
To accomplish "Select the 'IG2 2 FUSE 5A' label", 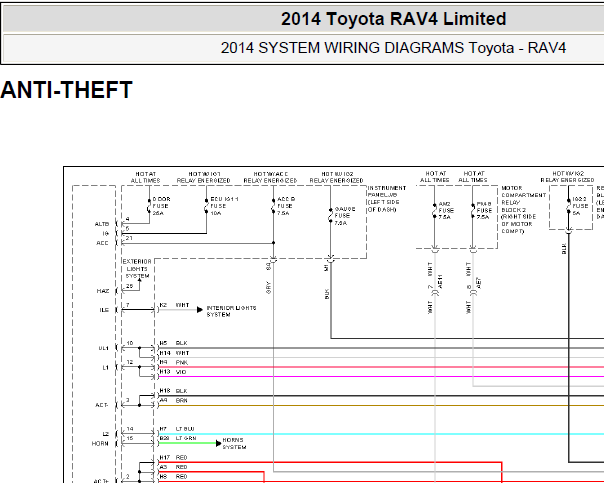I will pyautogui.click(x=580, y=206).
